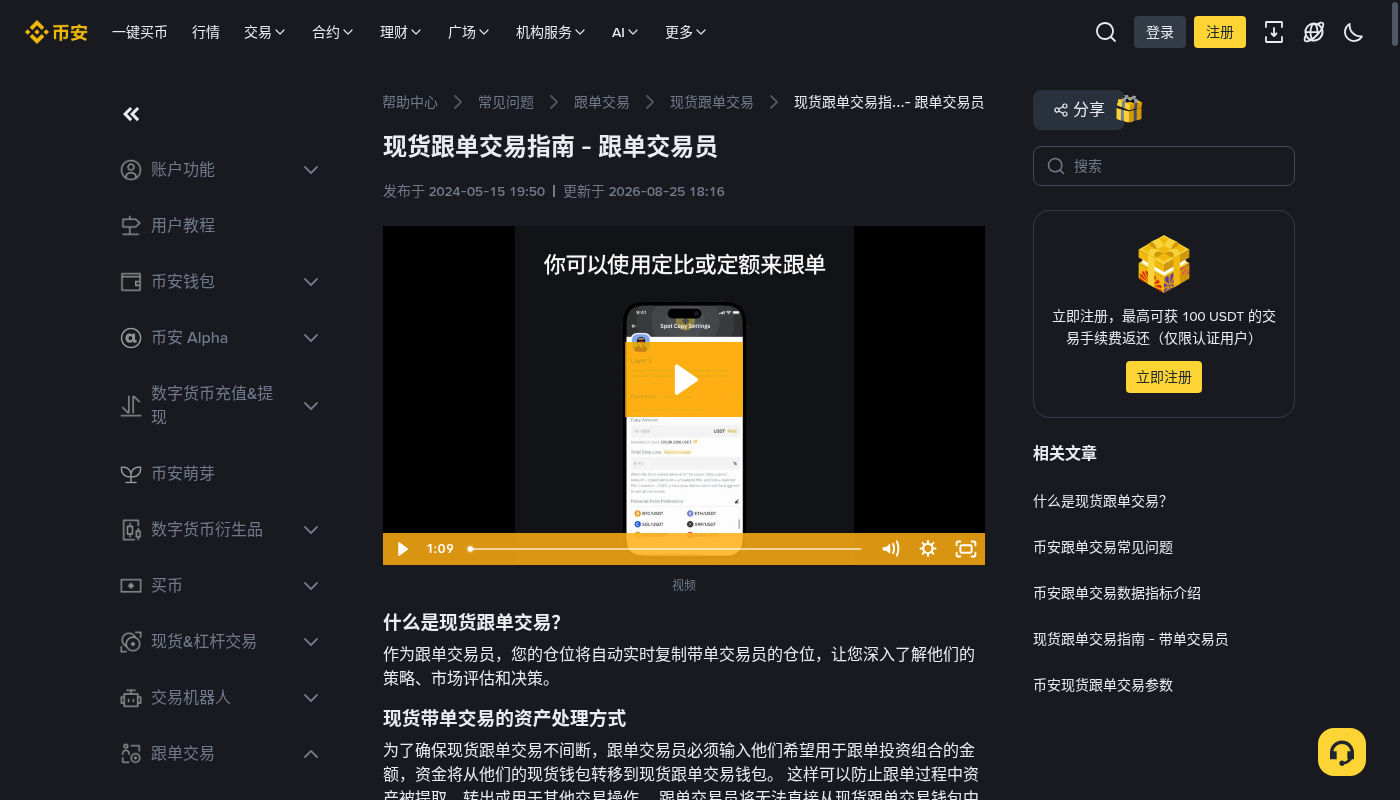Click 用户教程 sidebar item
The image size is (1400, 800).
click(x=183, y=226)
